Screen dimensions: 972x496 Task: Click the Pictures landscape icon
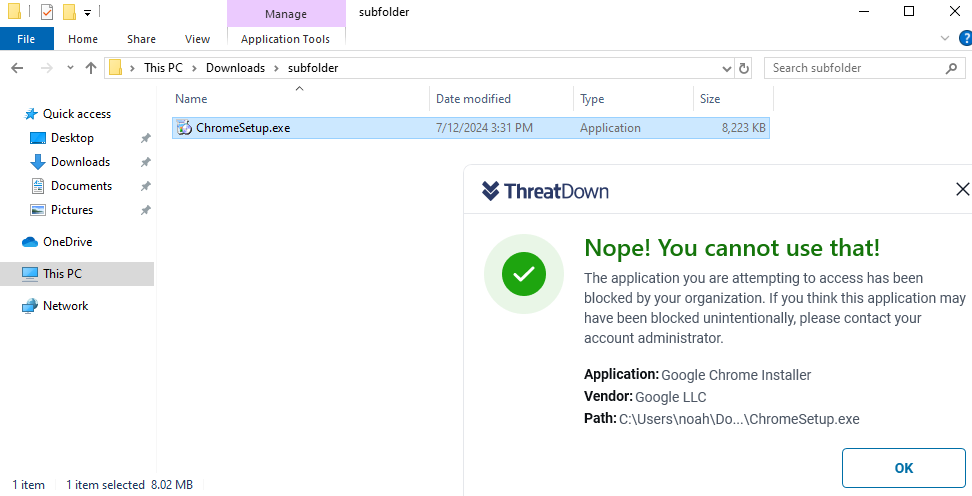(x=38, y=210)
